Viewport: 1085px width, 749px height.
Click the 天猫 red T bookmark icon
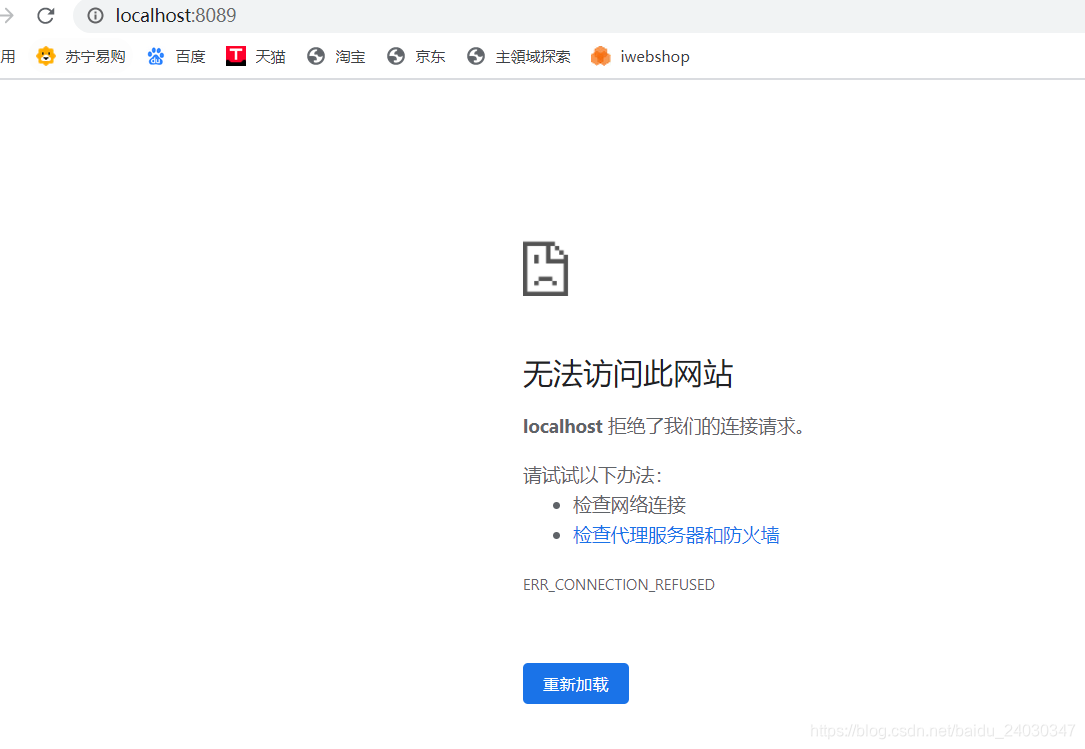236,56
